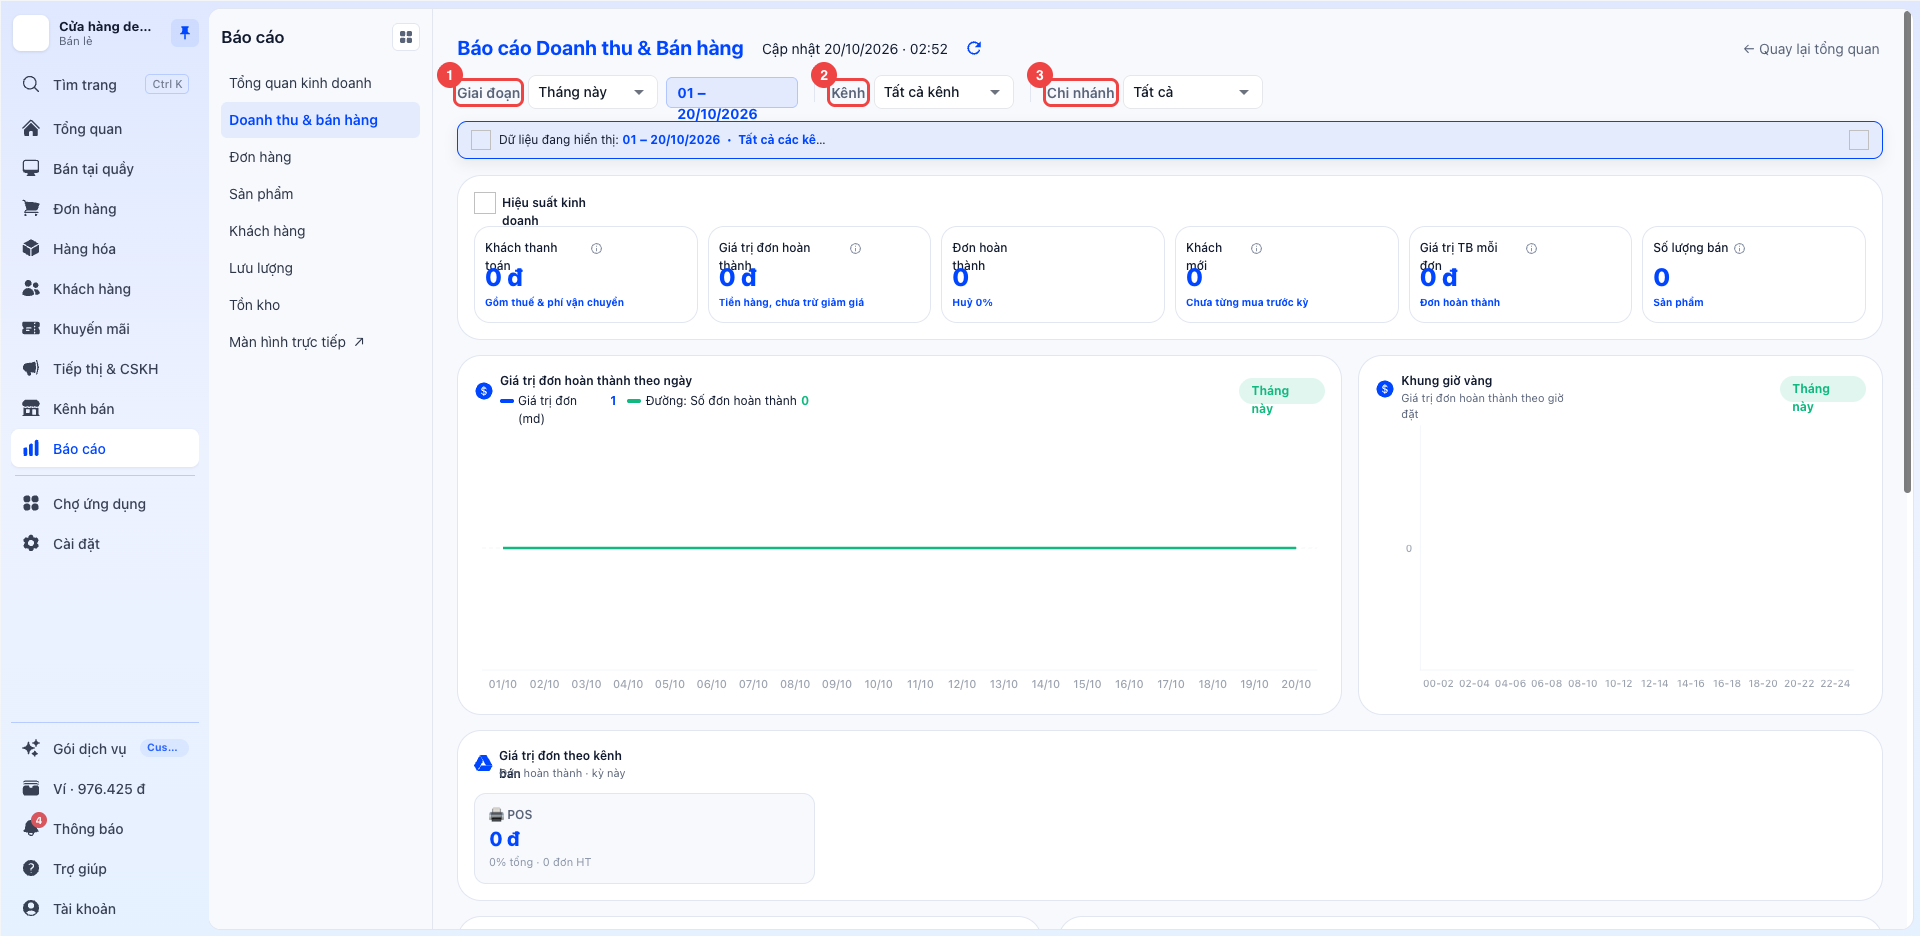Open the grid menu icon in Báo cáo panel
The height and width of the screenshot is (936, 1920).
click(406, 37)
